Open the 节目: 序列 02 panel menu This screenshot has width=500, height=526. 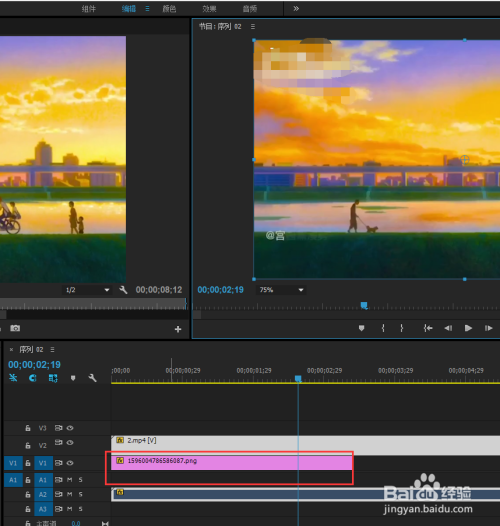point(253,27)
